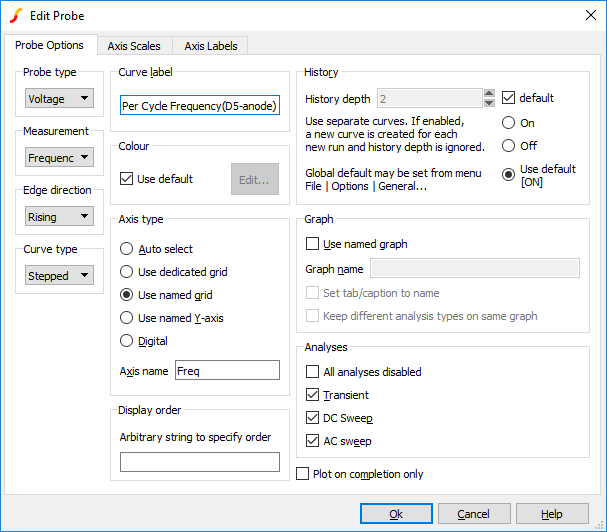This screenshot has height=532, width=607.
Task: Choose Use dedicated grid option
Action: [x=127, y=272]
